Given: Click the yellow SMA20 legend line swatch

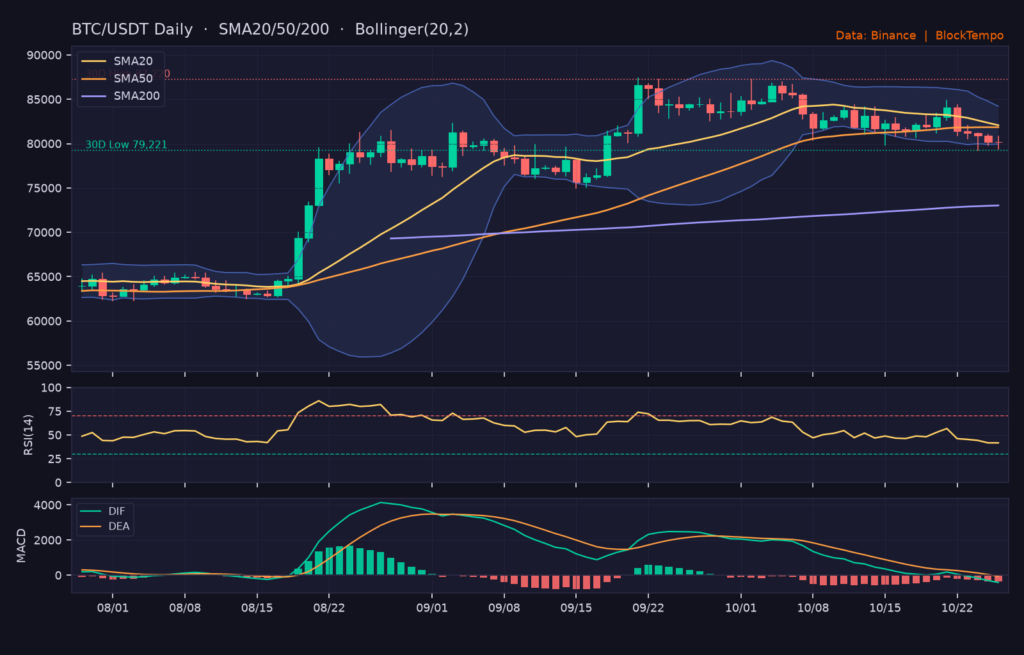Looking at the screenshot, I should point(93,61).
